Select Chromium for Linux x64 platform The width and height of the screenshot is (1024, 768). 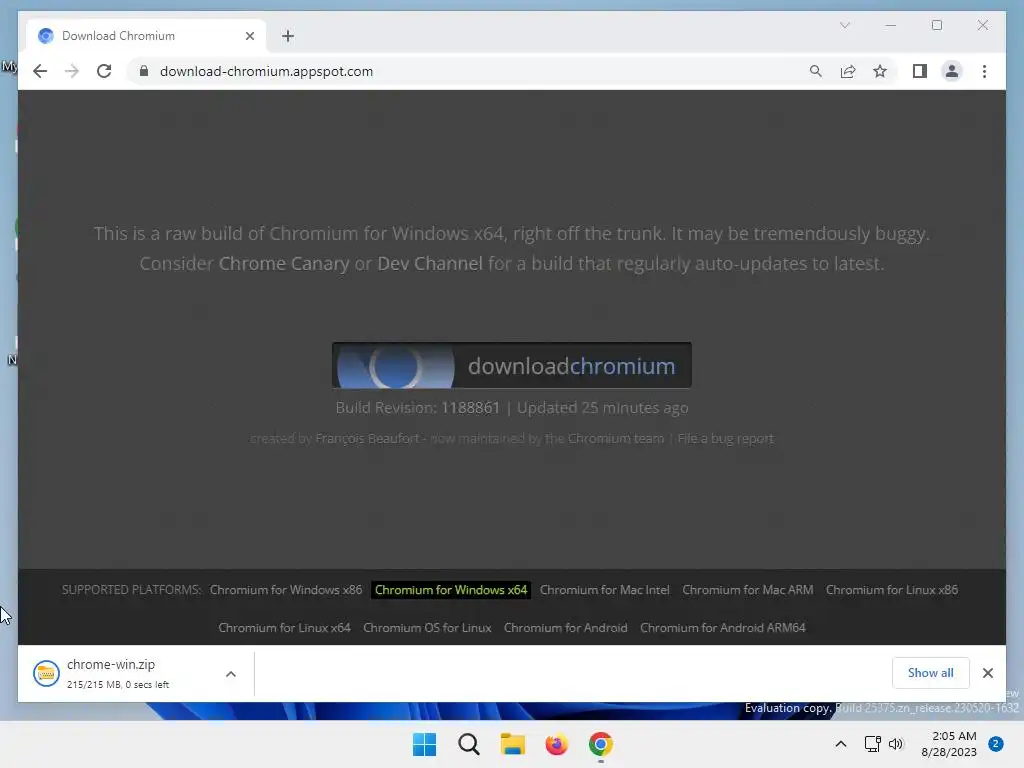click(284, 628)
